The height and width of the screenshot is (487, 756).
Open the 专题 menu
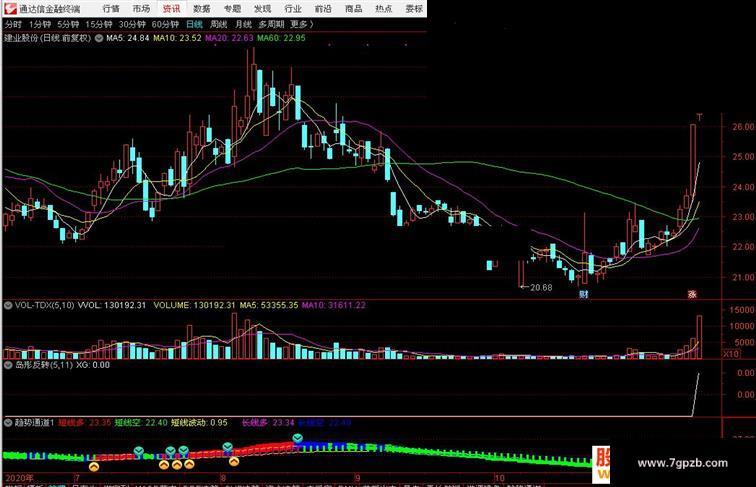click(232, 9)
